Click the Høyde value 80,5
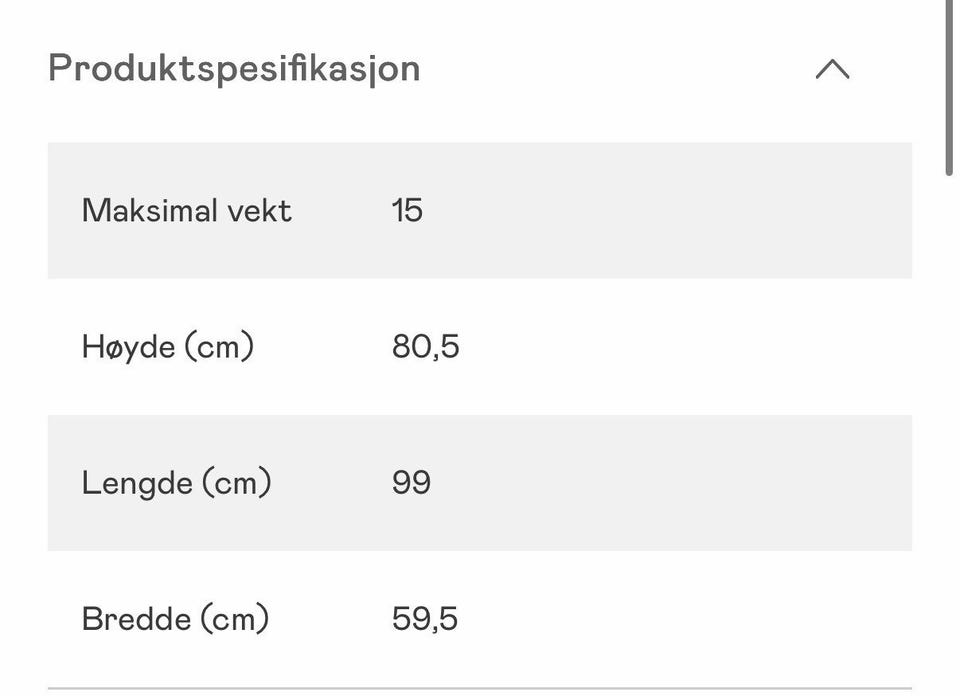The image size is (960, 696). coord(426,346)
